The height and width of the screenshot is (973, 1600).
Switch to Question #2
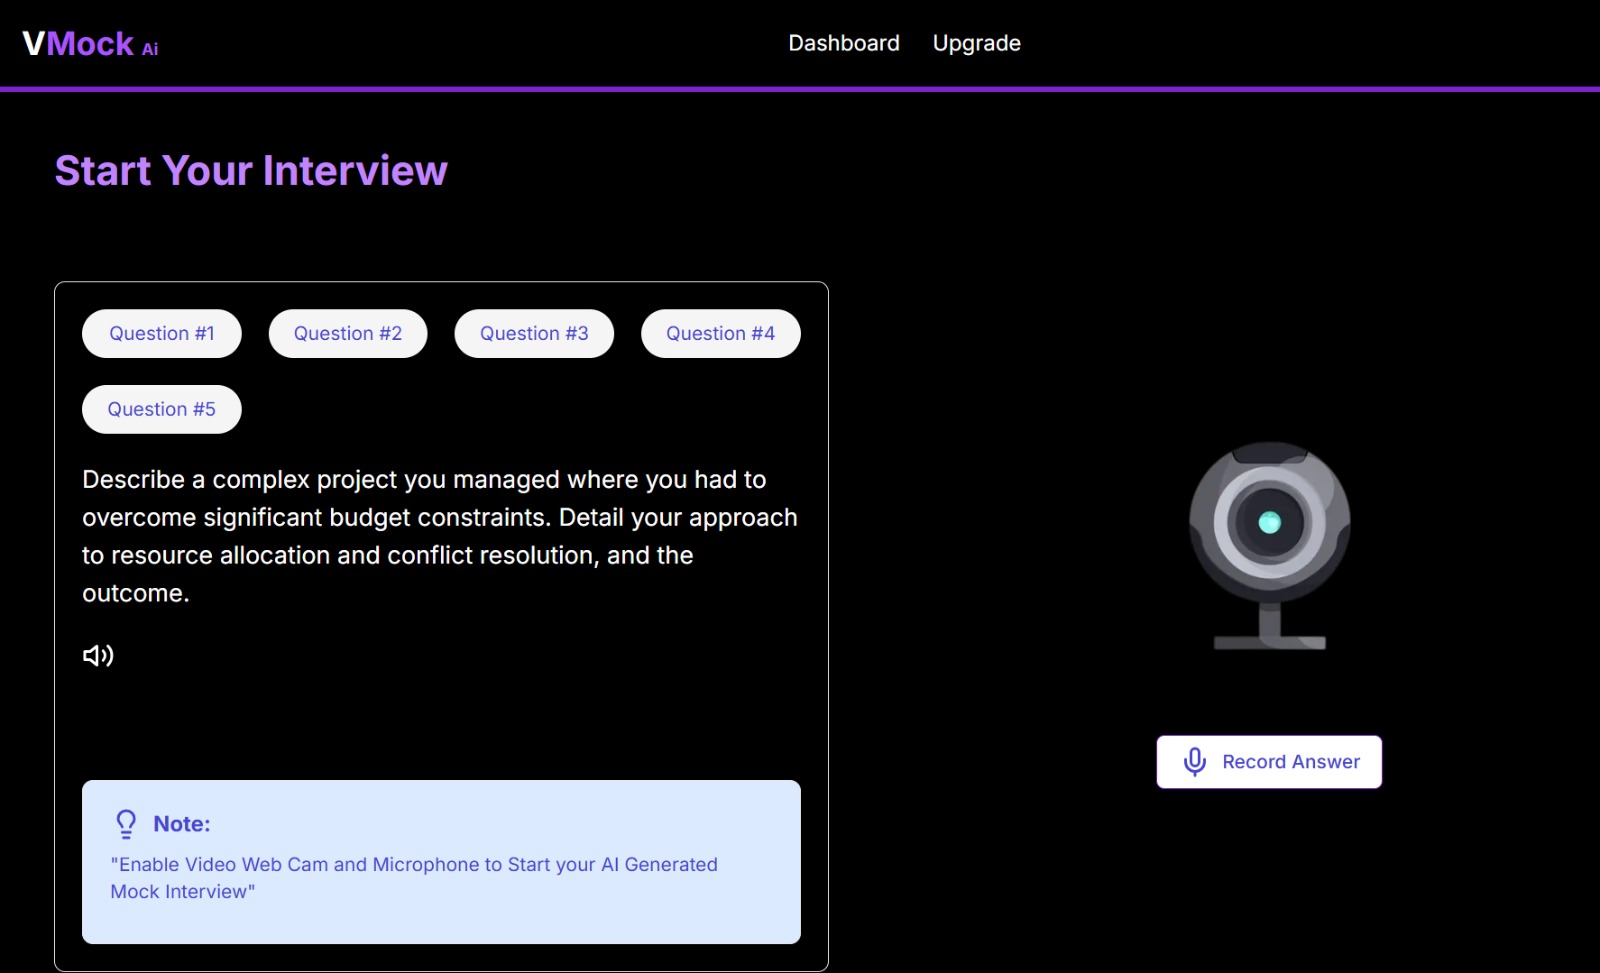click(x=348, y=334)
